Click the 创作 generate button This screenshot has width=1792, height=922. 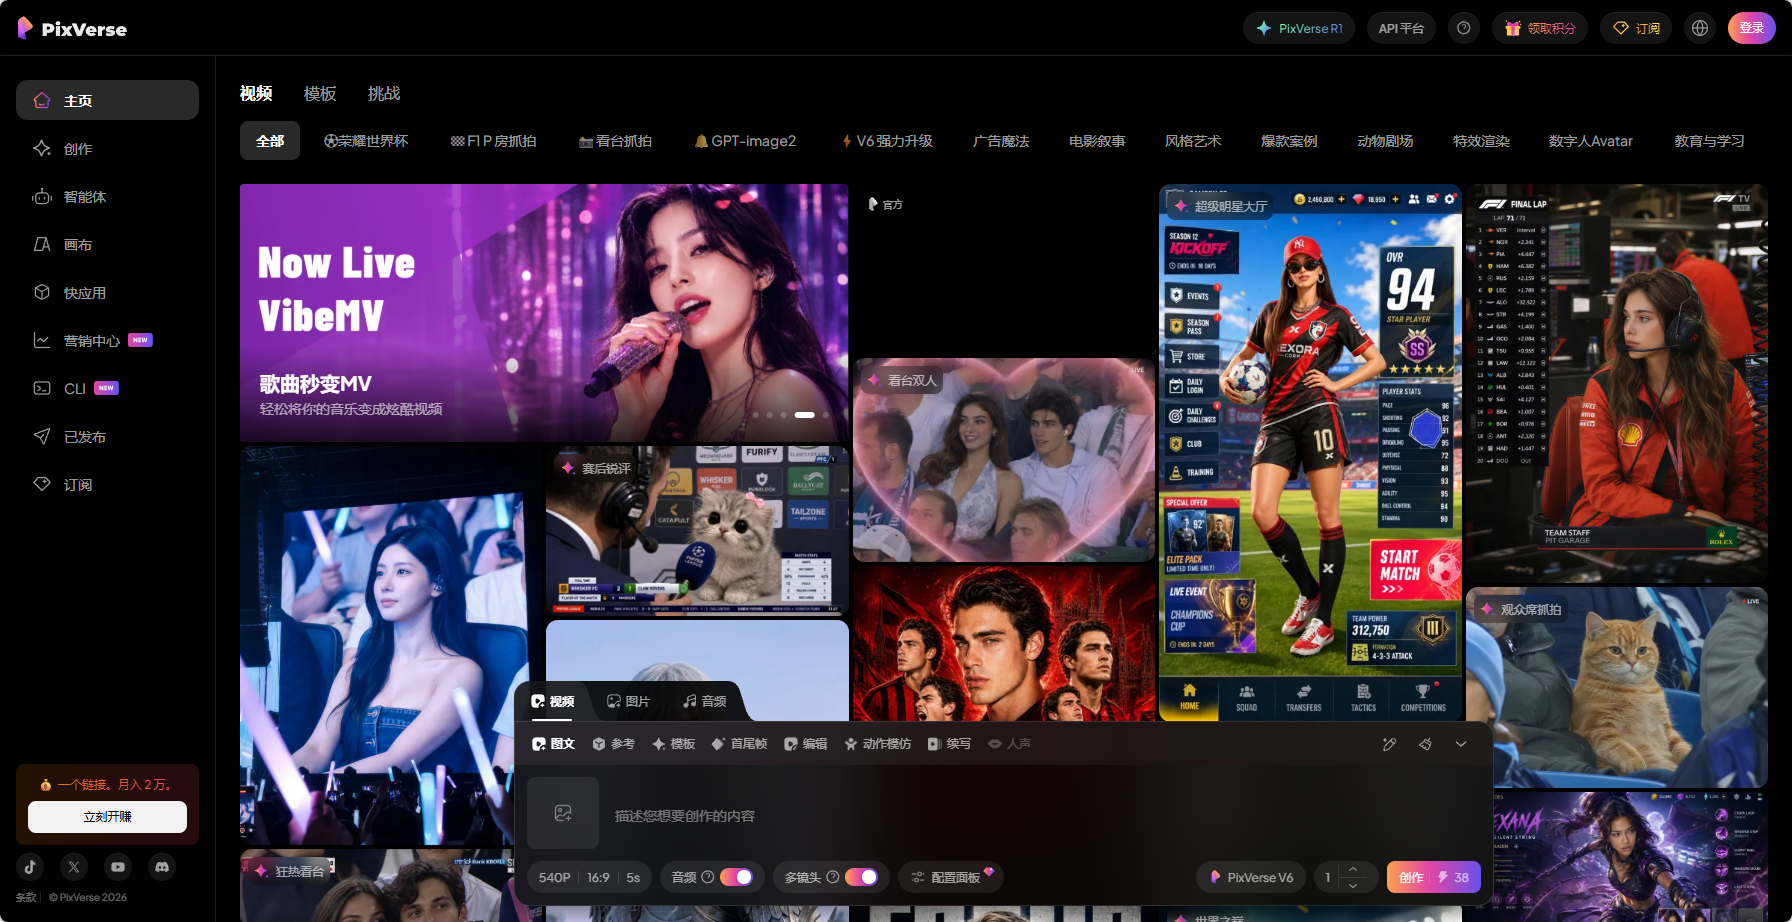coord(1433,877)
